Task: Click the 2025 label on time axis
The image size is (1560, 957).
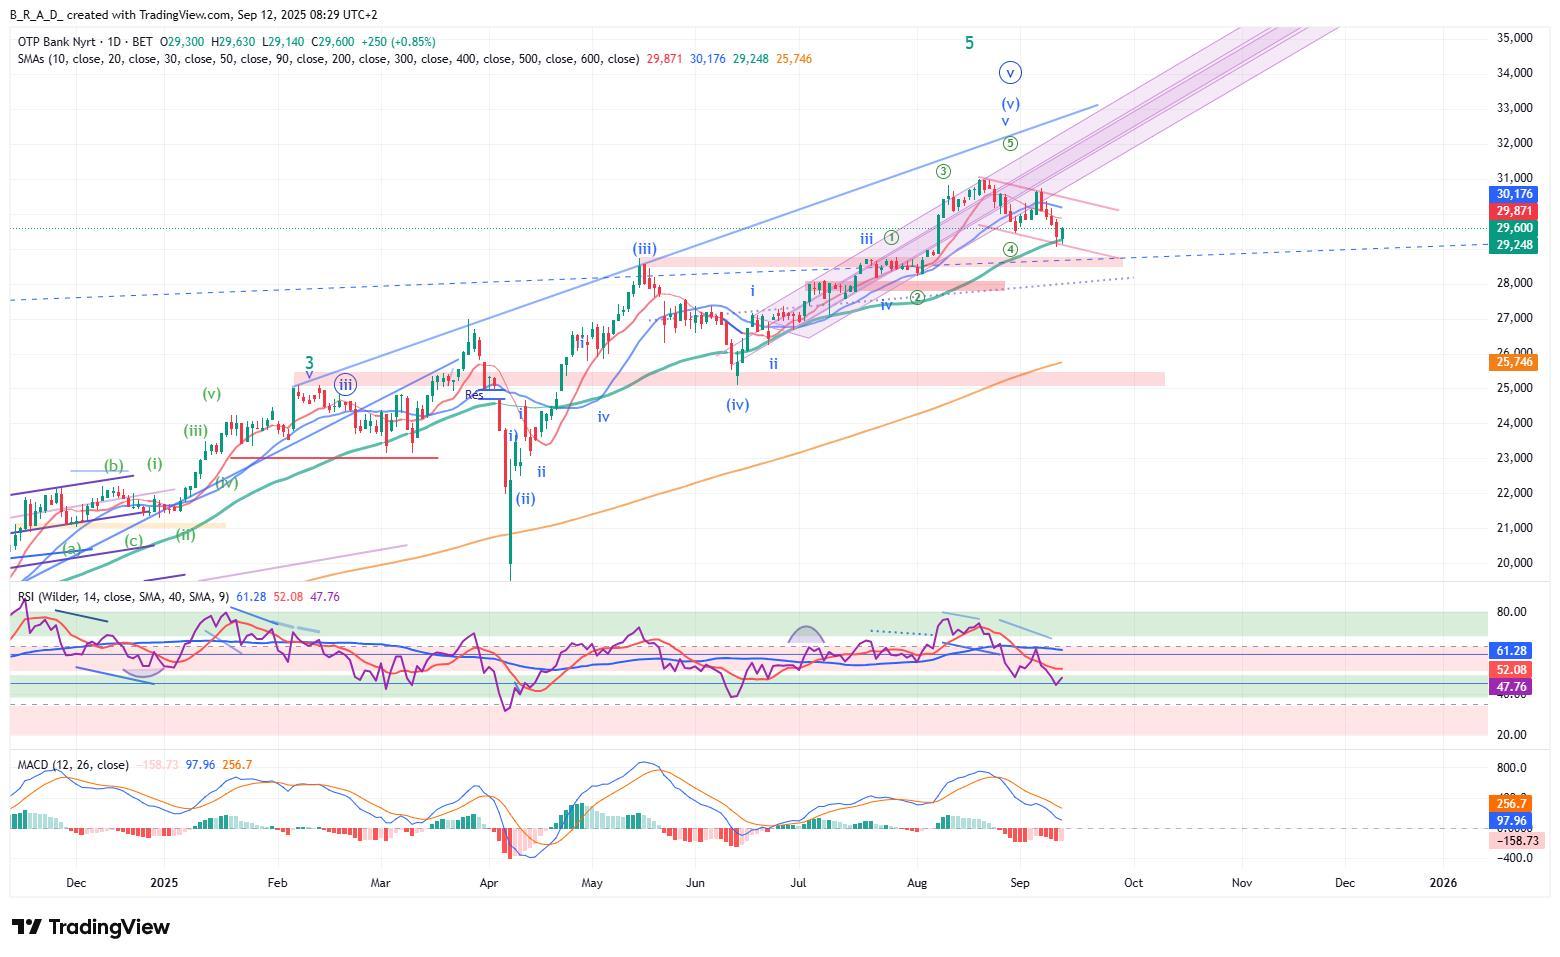Action: point(164,883)
